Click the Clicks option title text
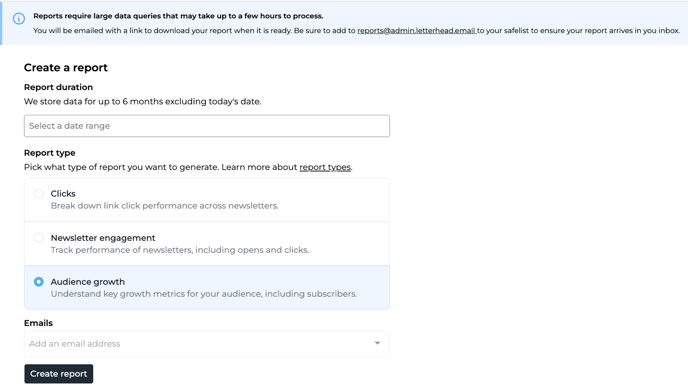Image resolution: width=688 pixels, height=386 pixels. tap(63, 193)
